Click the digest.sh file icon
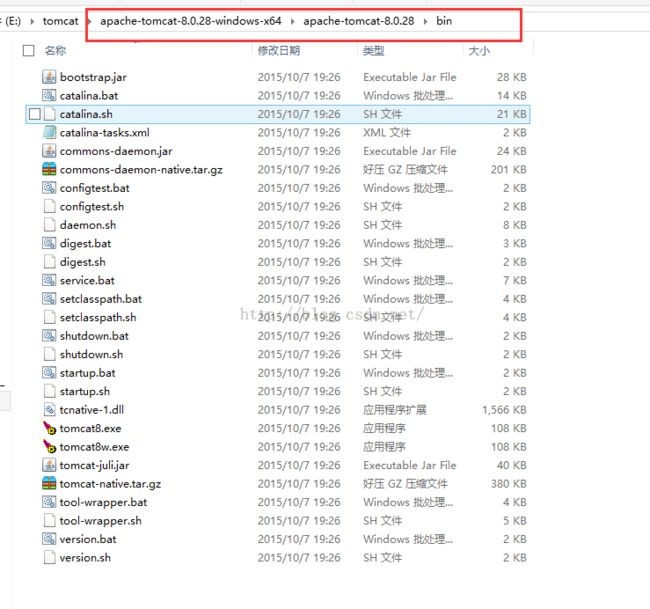The image size is (650, 609). (49, 262)
